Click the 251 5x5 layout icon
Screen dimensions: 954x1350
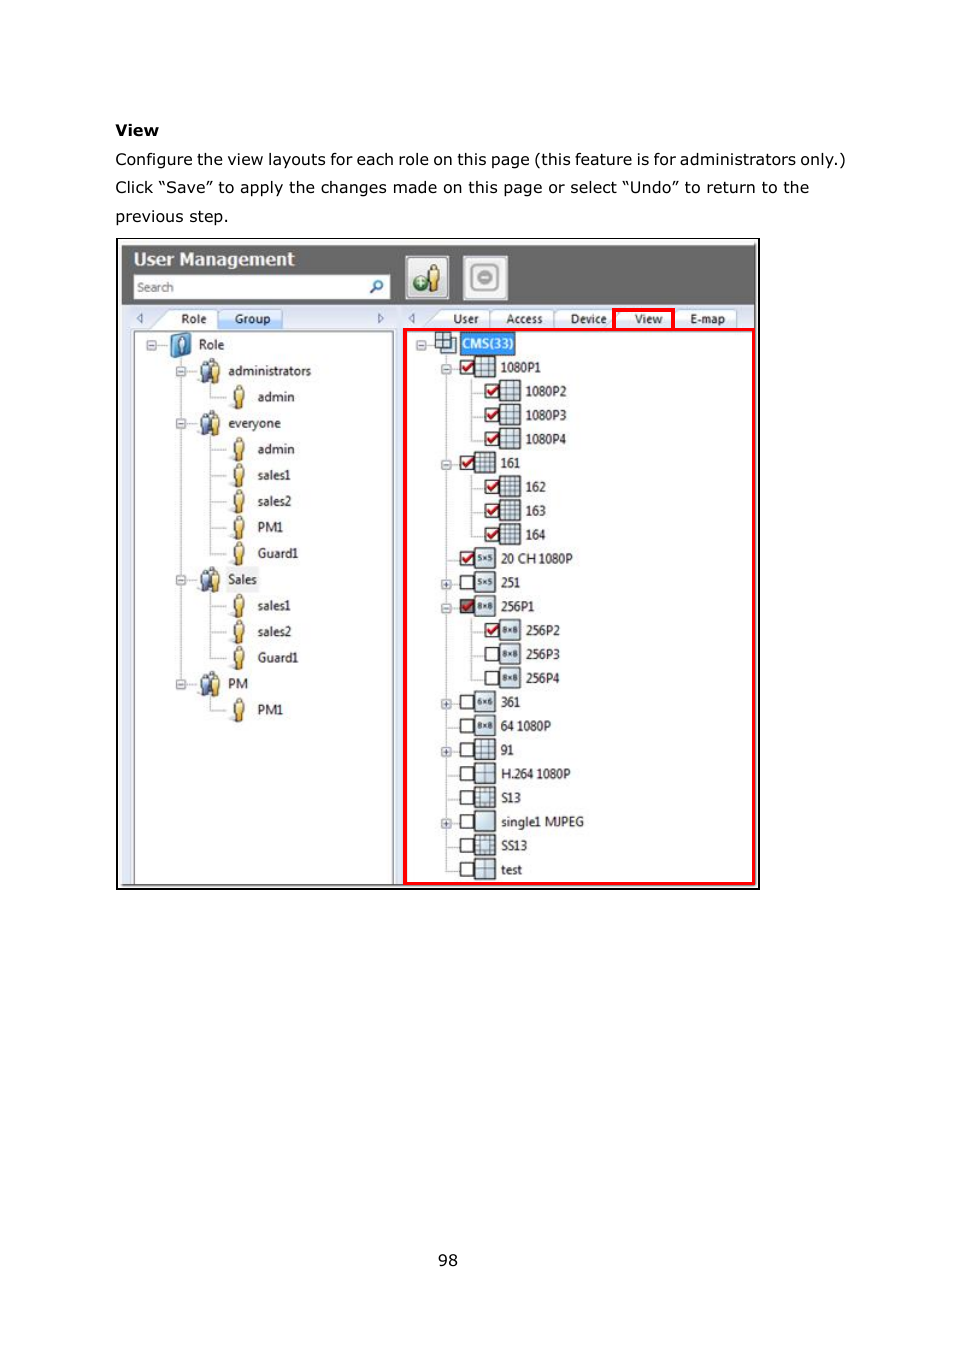(485, 582)
